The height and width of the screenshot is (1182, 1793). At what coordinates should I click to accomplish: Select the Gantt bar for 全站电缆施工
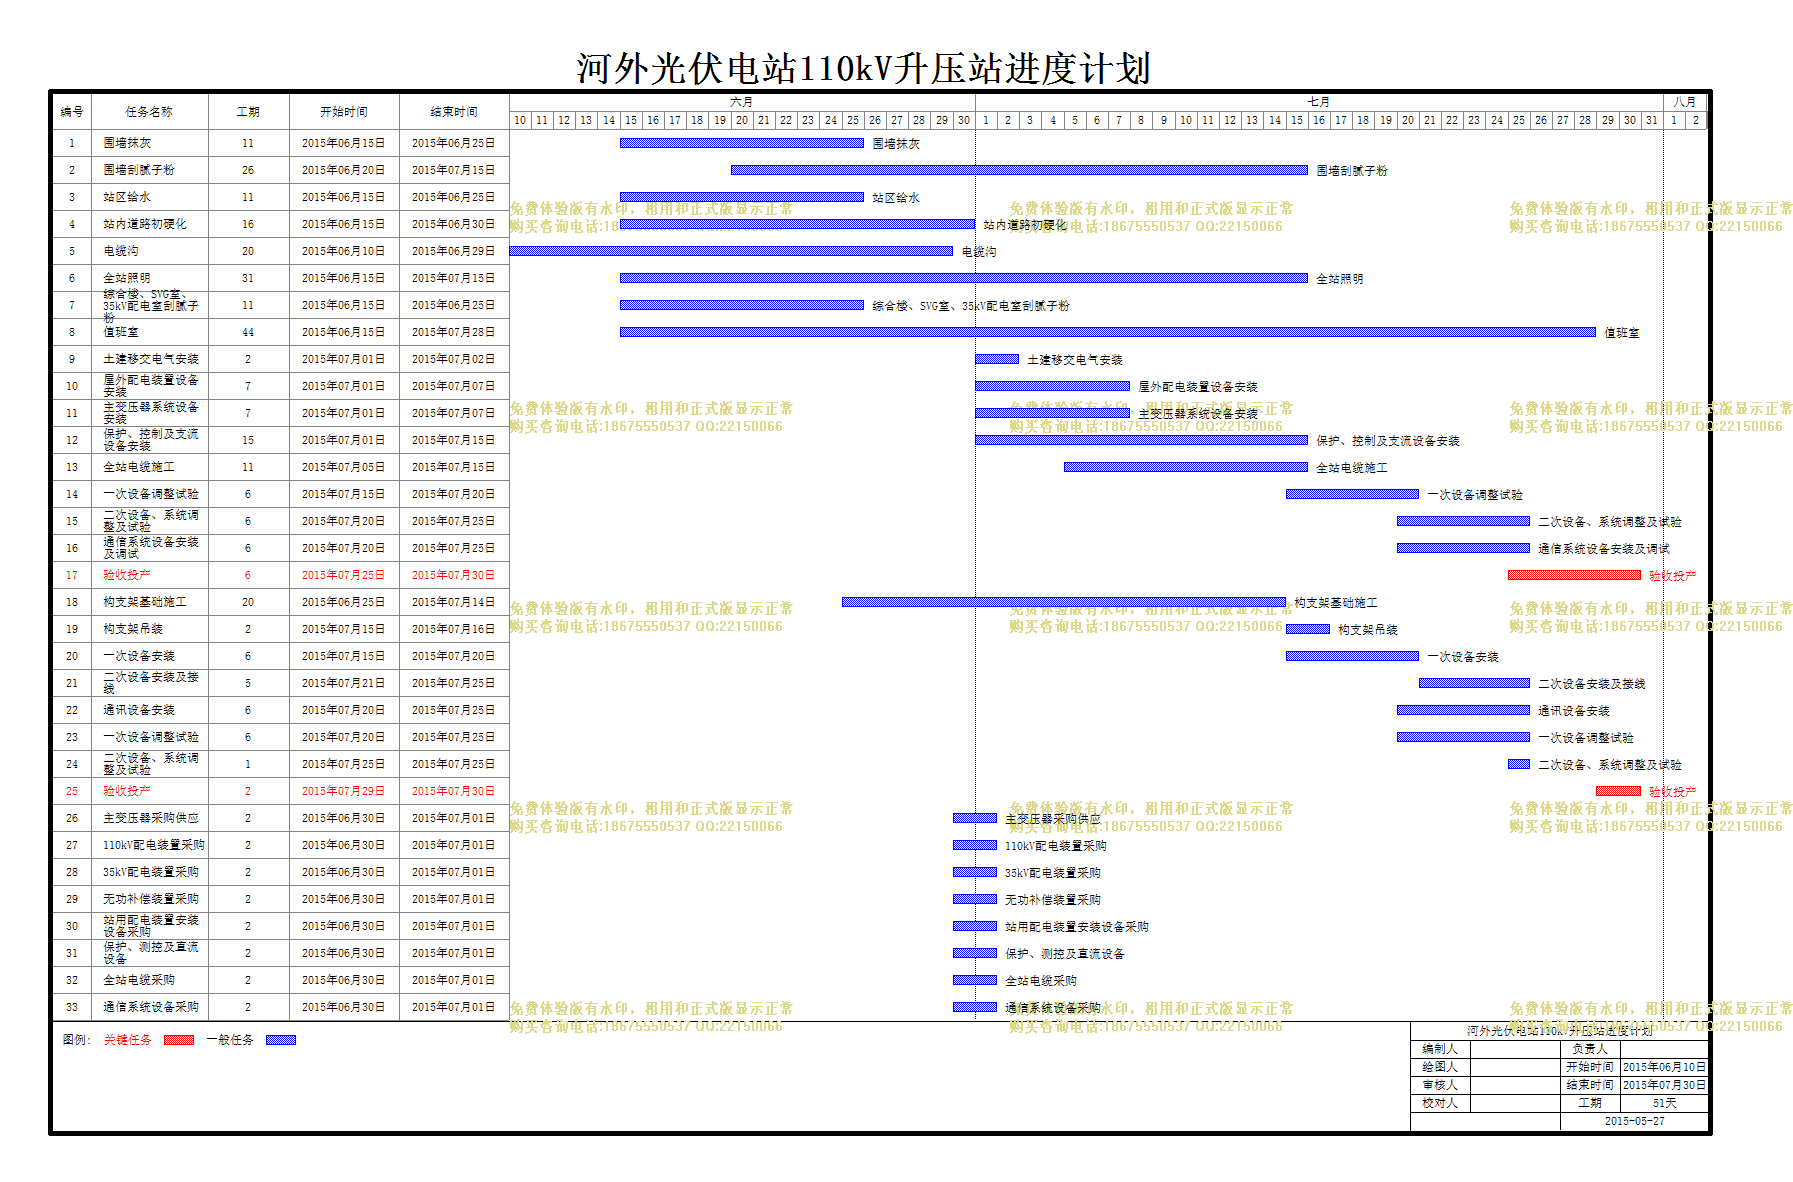coord(1186,467)
